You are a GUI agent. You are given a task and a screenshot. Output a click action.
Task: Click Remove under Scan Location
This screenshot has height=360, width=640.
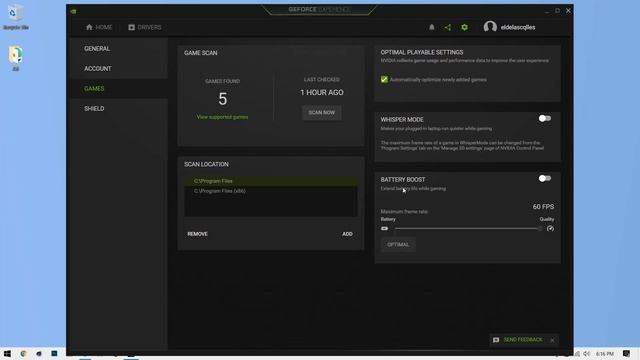[x=198, y=234]
